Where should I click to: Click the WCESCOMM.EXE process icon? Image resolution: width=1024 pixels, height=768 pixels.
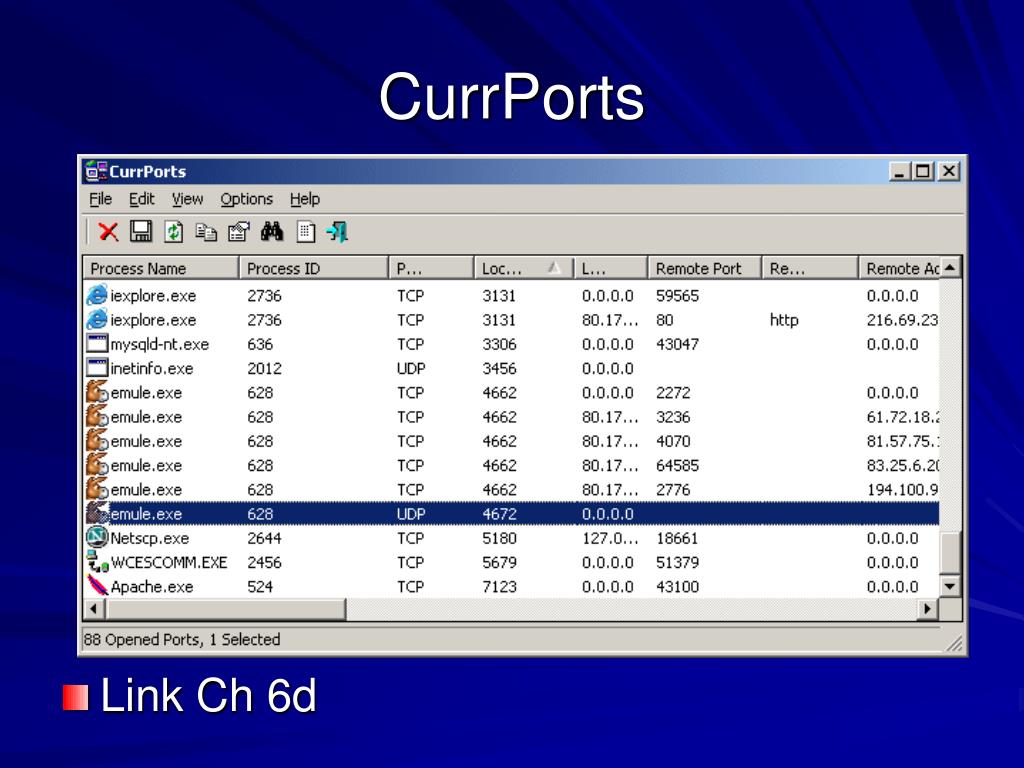pyautogui.click(x=97, y=562)
